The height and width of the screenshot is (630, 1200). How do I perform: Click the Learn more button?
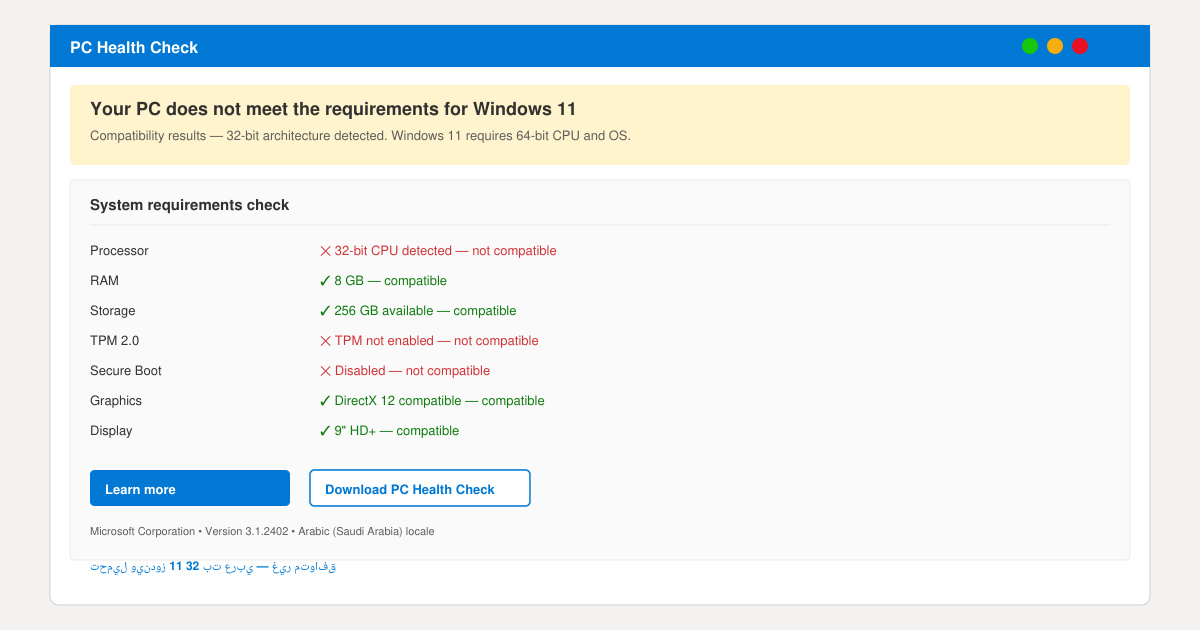pyautogui.click(x=190, y=488)
